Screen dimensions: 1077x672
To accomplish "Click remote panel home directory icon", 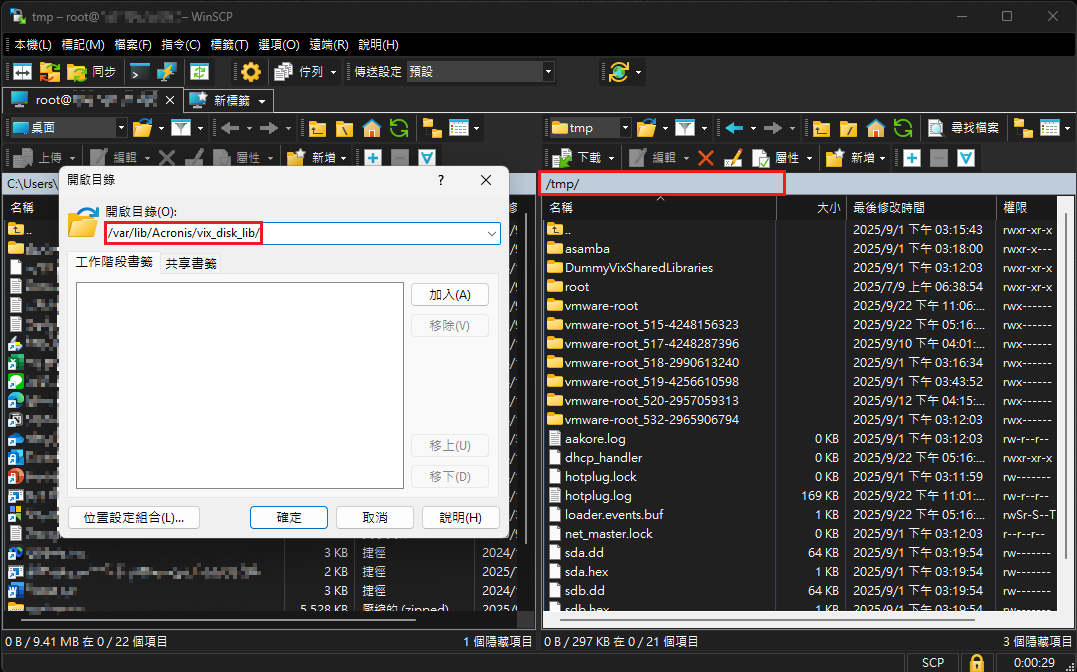I will coord(876,128).
